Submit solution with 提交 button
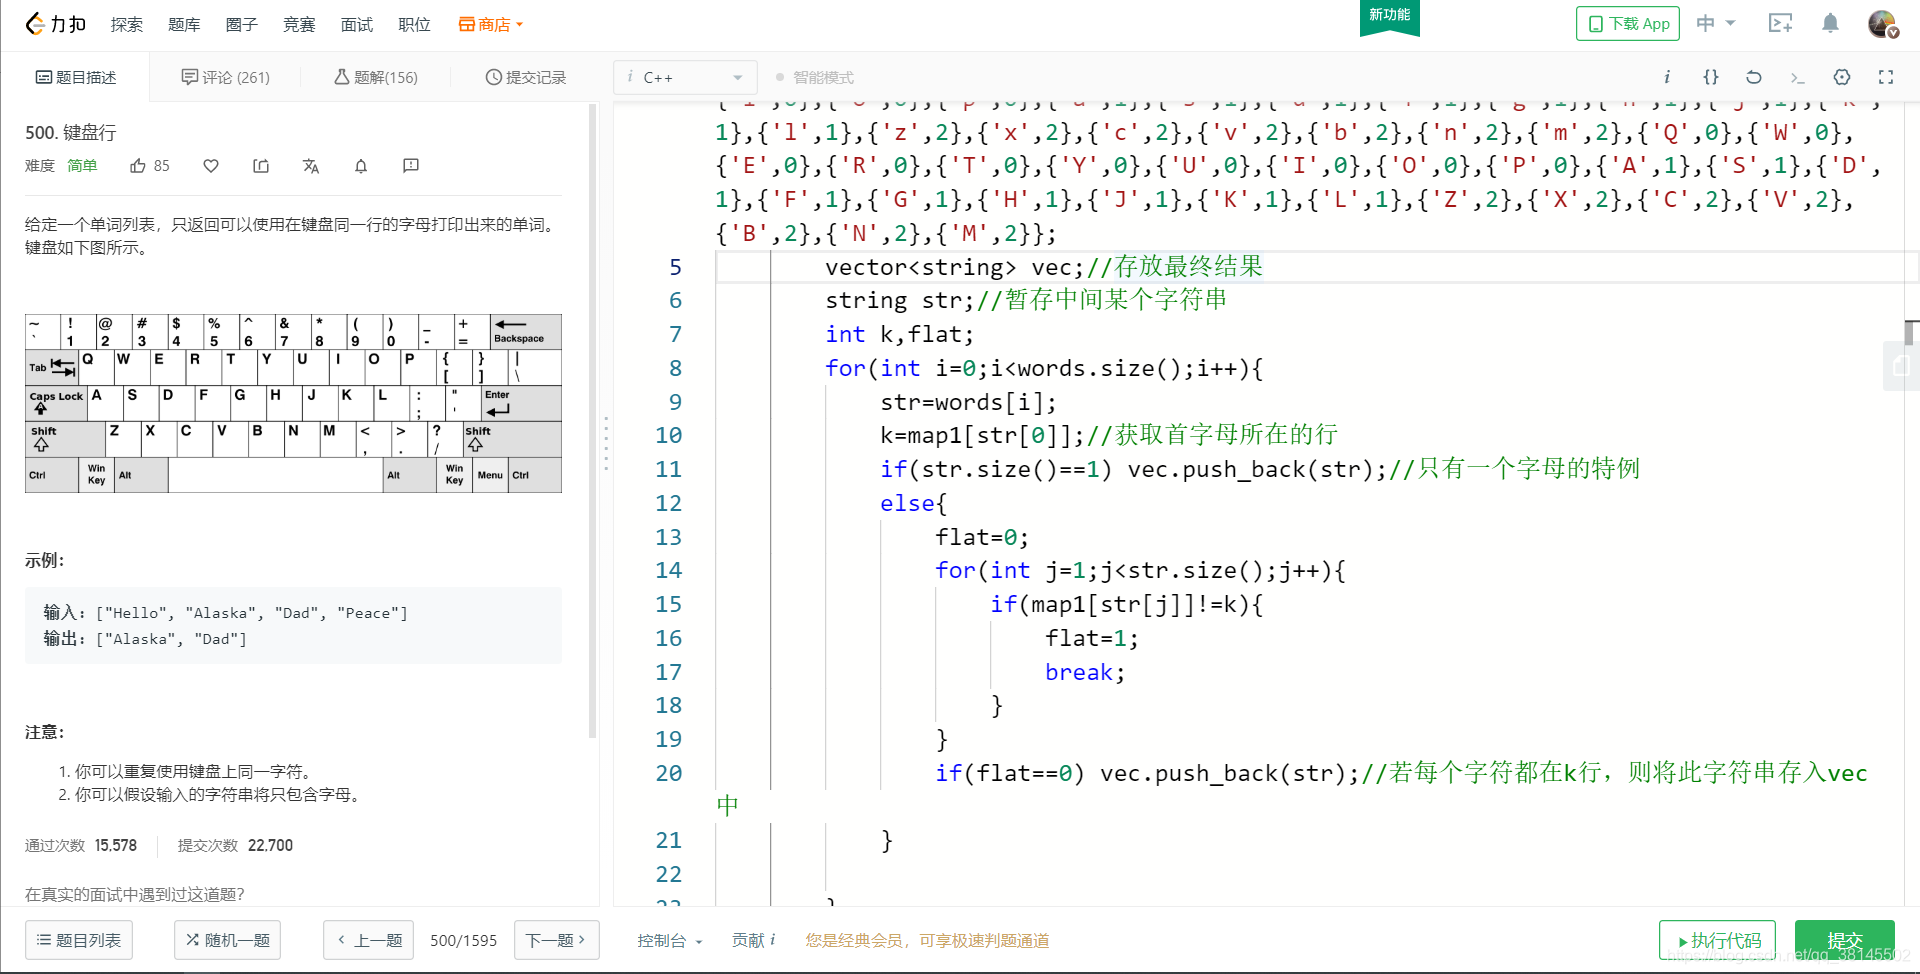The height and width of the screenshot is (974, 1920). 1844,941
